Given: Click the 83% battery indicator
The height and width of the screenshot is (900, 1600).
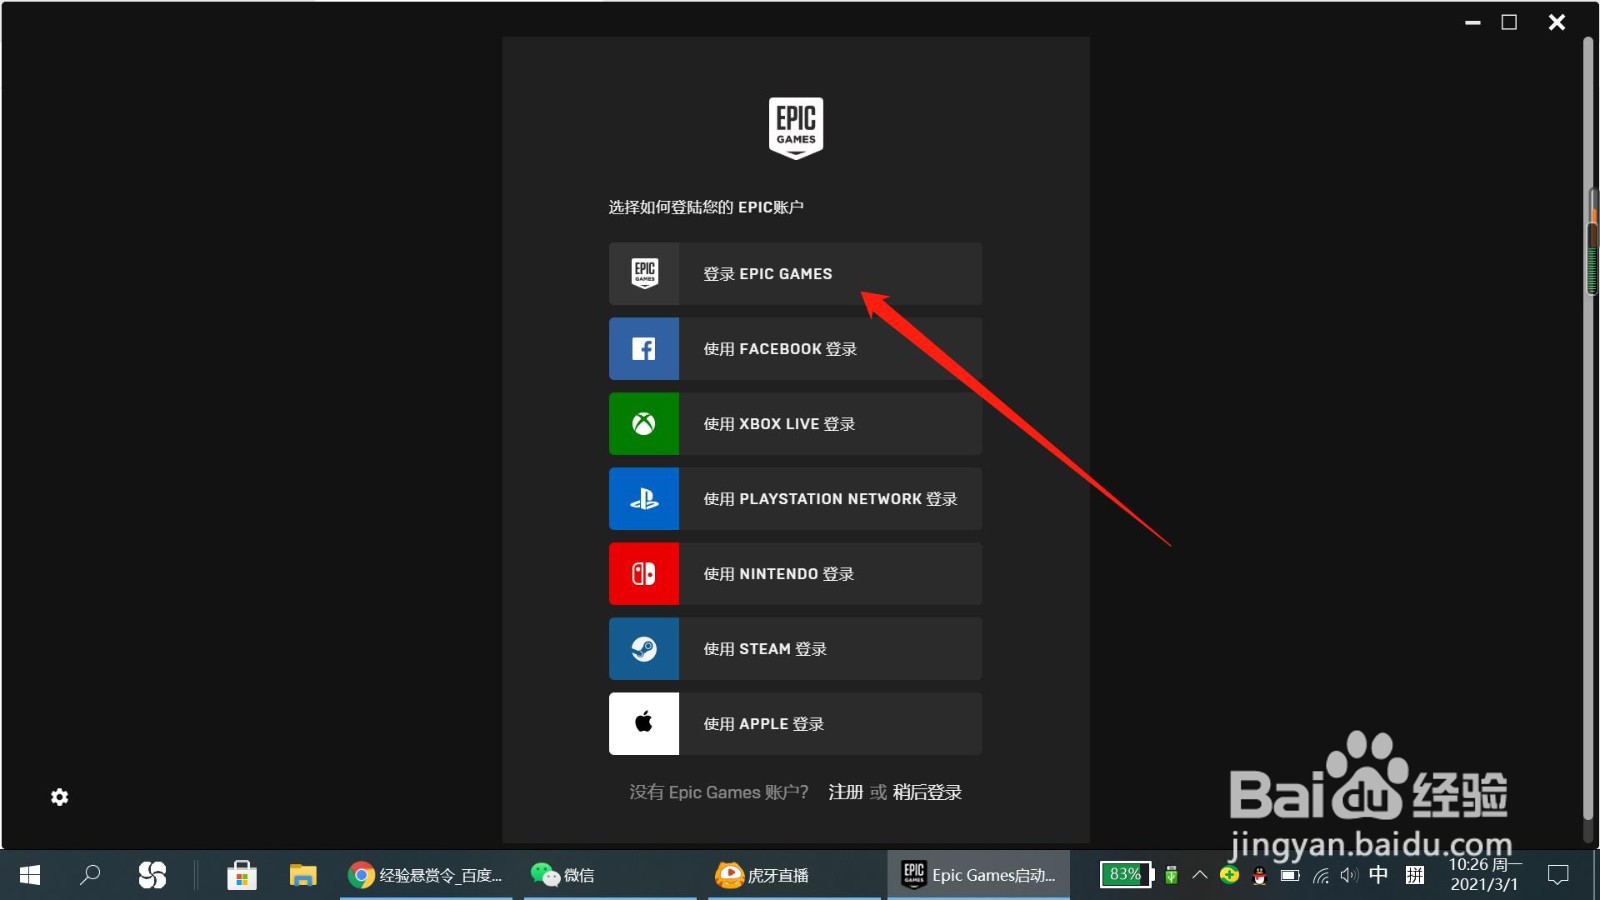Looking at the screenshot, I should click(x=1126, y=875).
